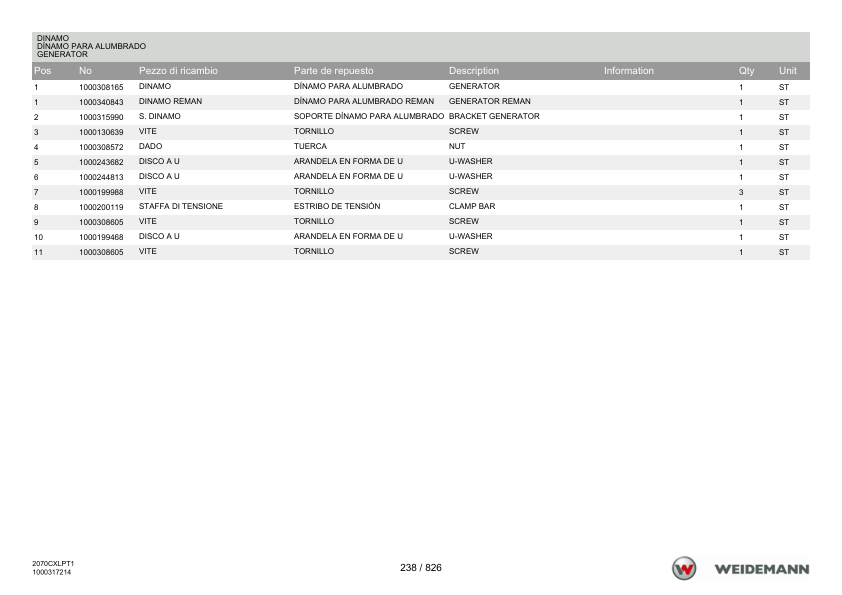Select part number 1000308165

[101, 87]
